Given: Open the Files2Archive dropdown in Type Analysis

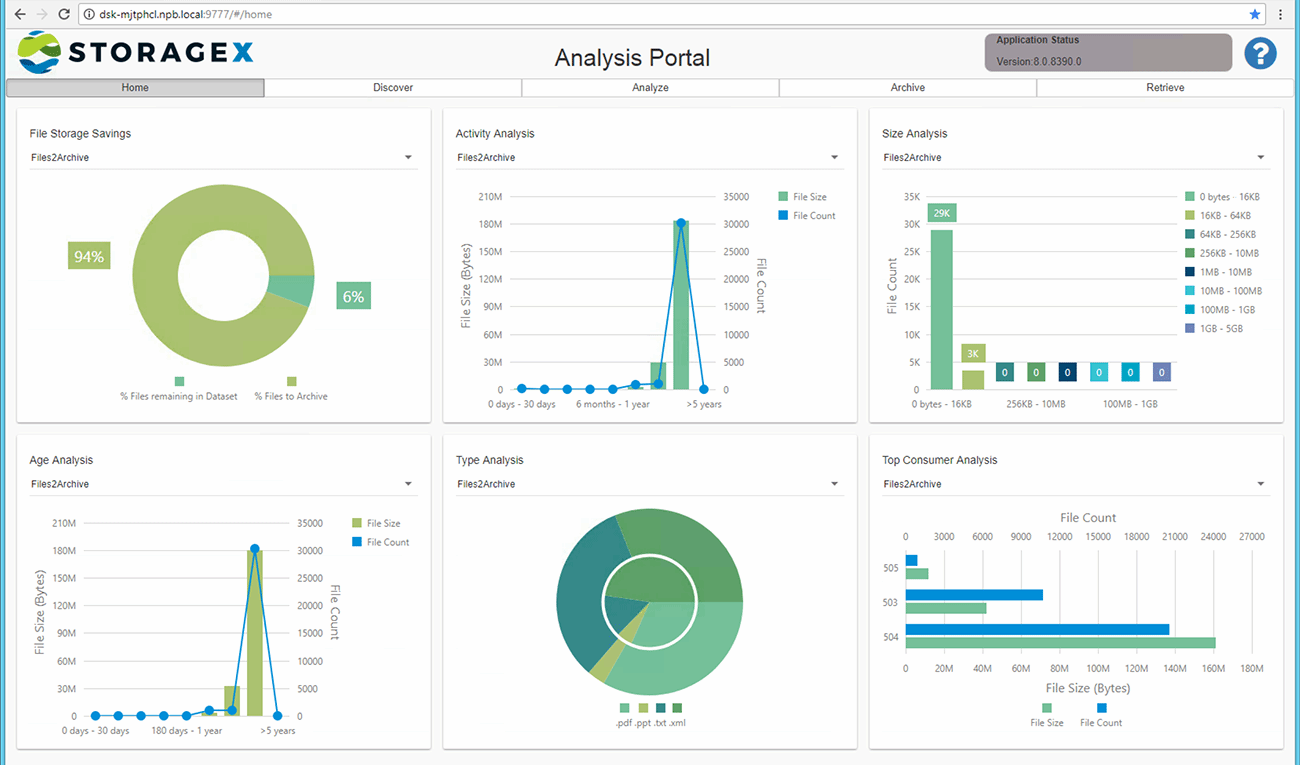Looking at the screenshot, I should coord(834,483).
